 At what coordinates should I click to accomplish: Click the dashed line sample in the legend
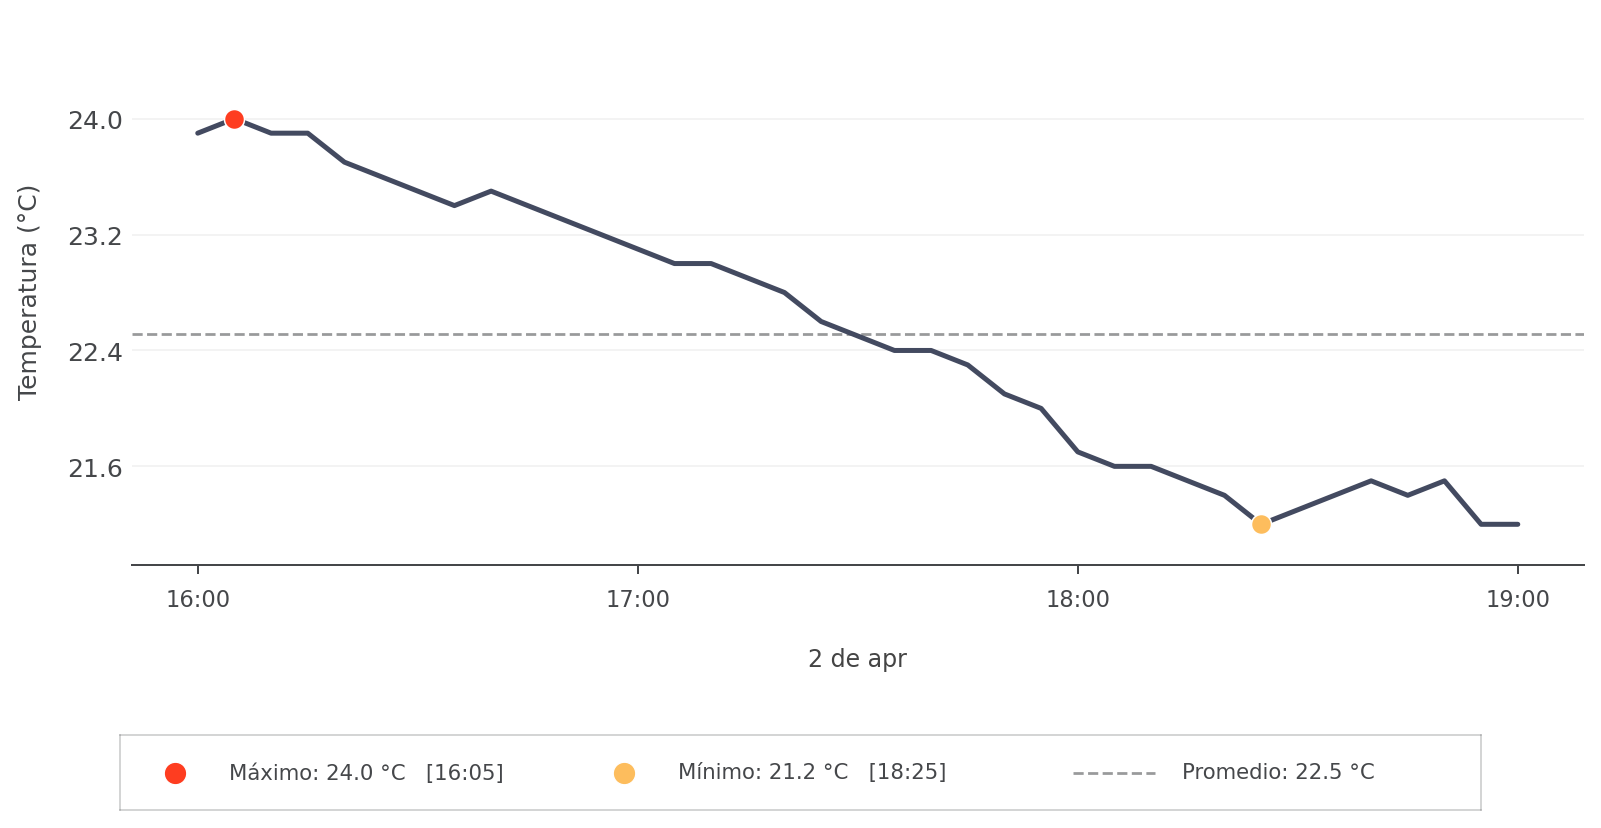click(1114, 773)
